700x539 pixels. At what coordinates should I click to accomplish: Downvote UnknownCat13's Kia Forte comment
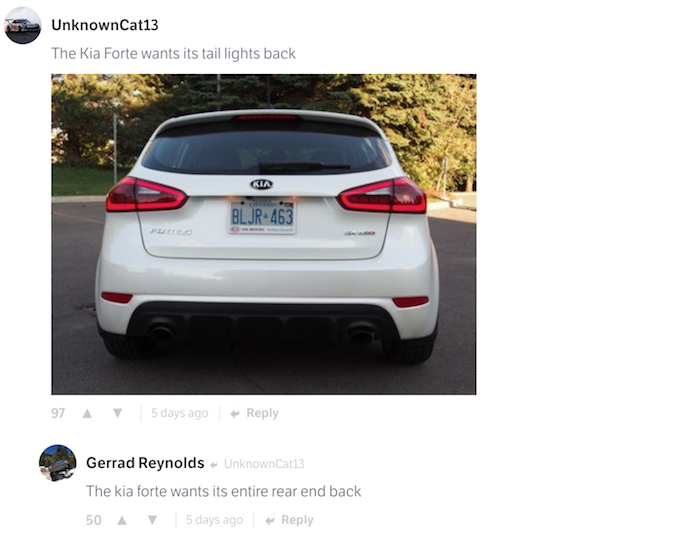(117, 413)
